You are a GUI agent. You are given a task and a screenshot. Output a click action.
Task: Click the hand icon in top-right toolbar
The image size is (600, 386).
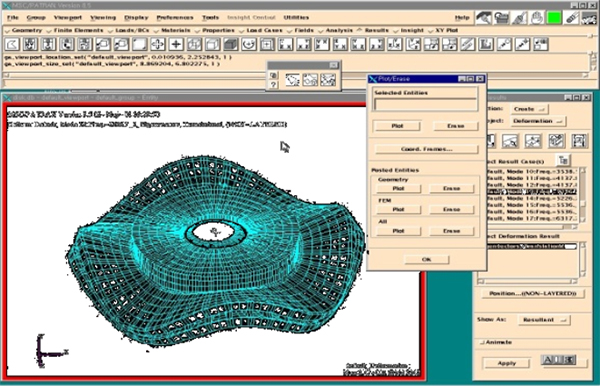pyautogui.click(x=536, y=18)
